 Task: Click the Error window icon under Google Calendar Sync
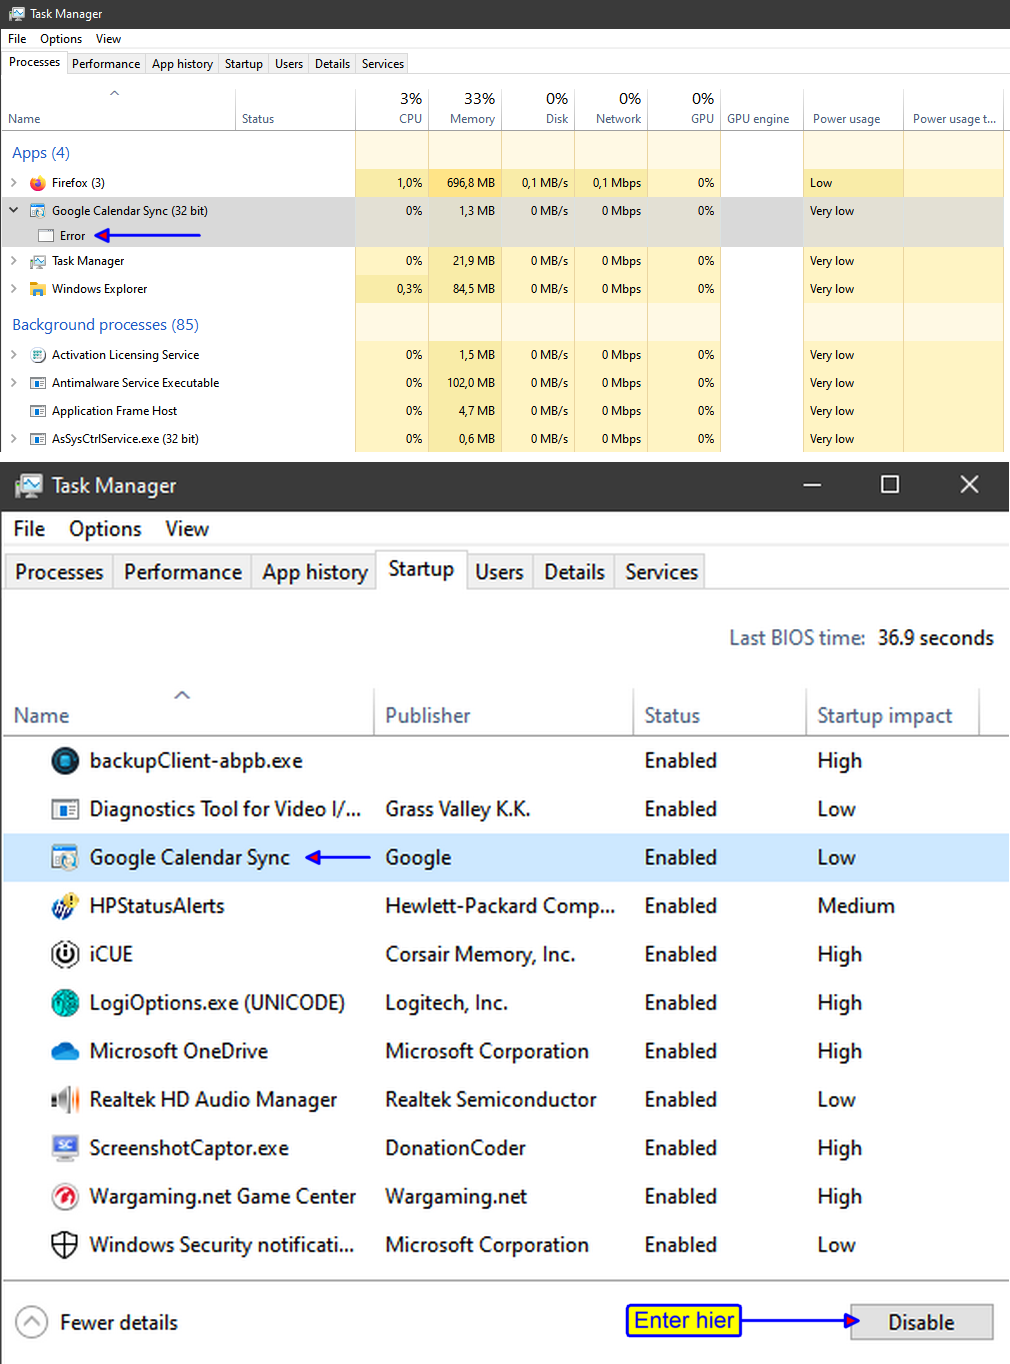45,236
